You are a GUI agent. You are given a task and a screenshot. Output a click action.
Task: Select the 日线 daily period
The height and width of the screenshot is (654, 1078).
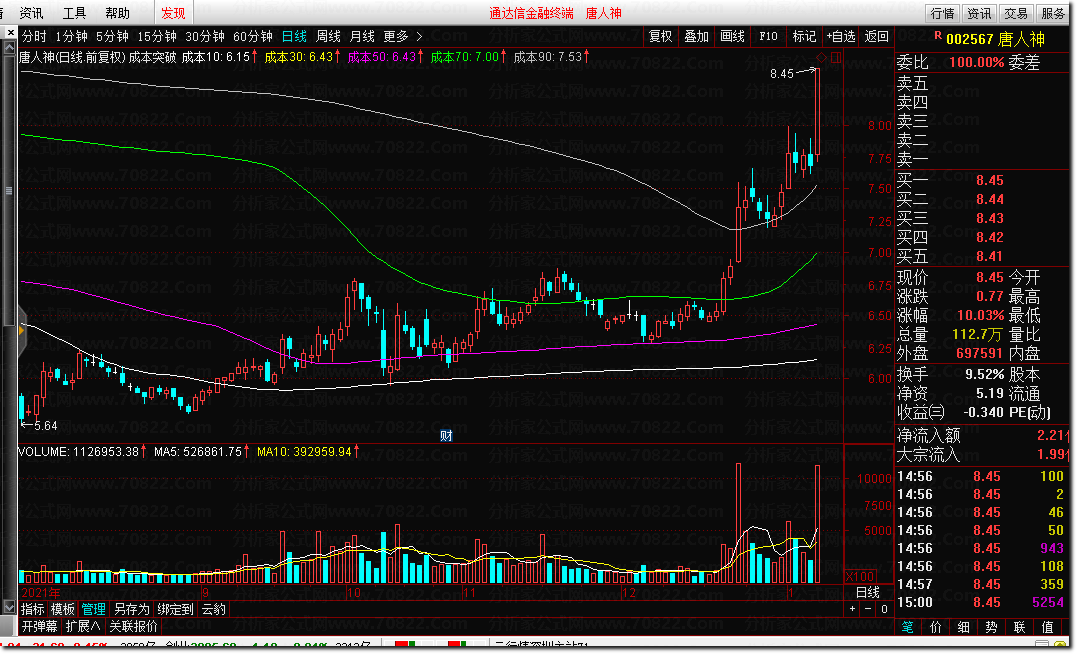[294, 36]
